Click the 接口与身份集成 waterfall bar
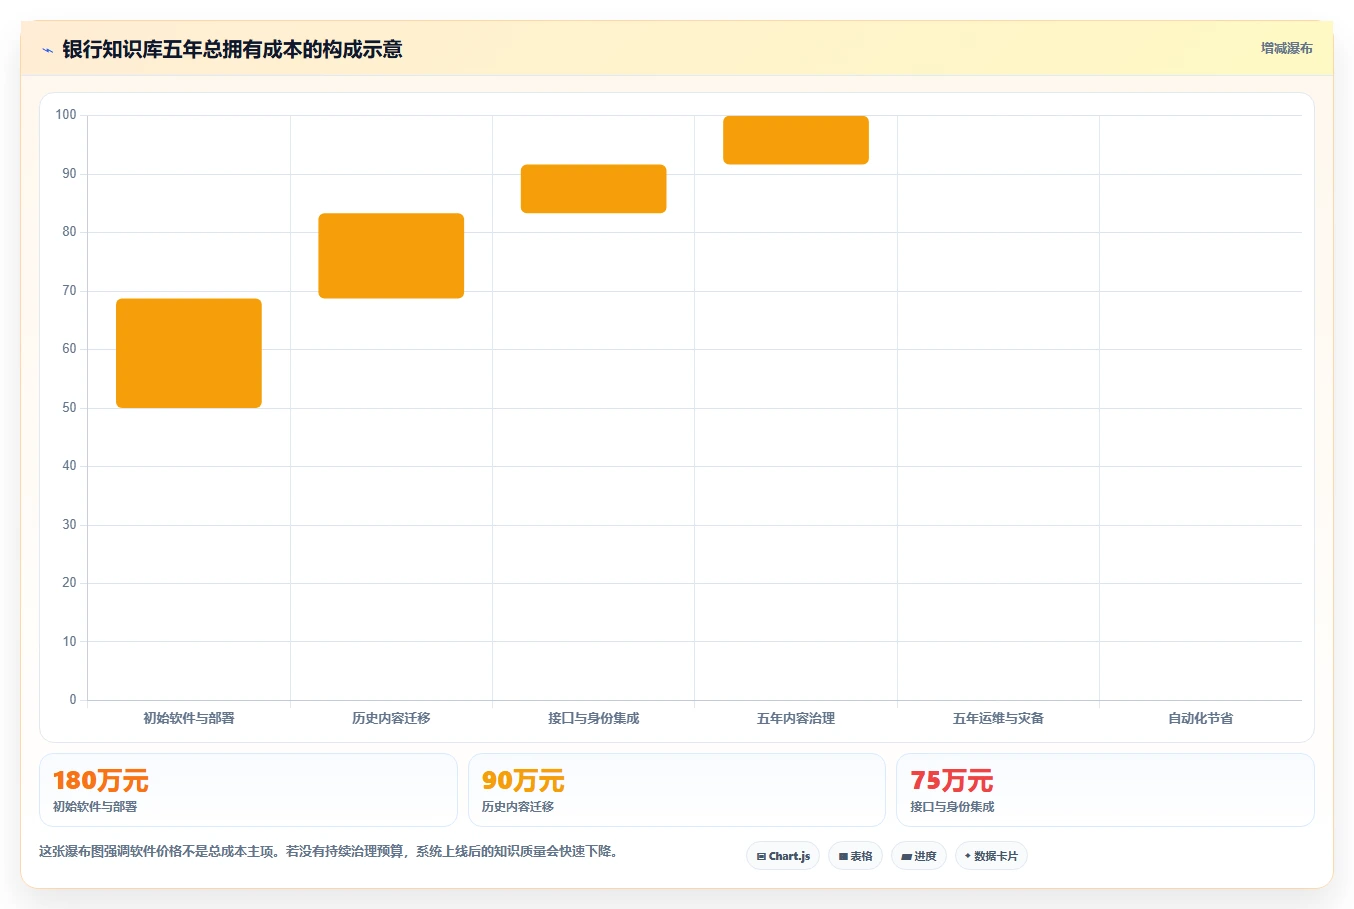This screenshot has width=1354, height=909. point(593,189)
